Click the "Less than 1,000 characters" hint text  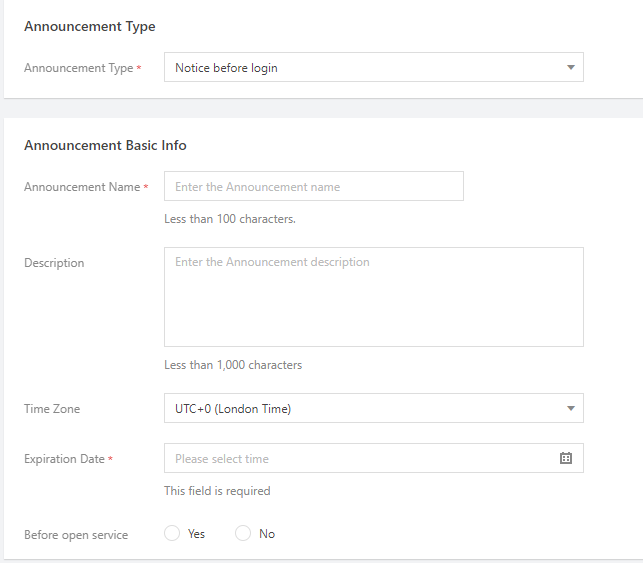click(233, 365)
